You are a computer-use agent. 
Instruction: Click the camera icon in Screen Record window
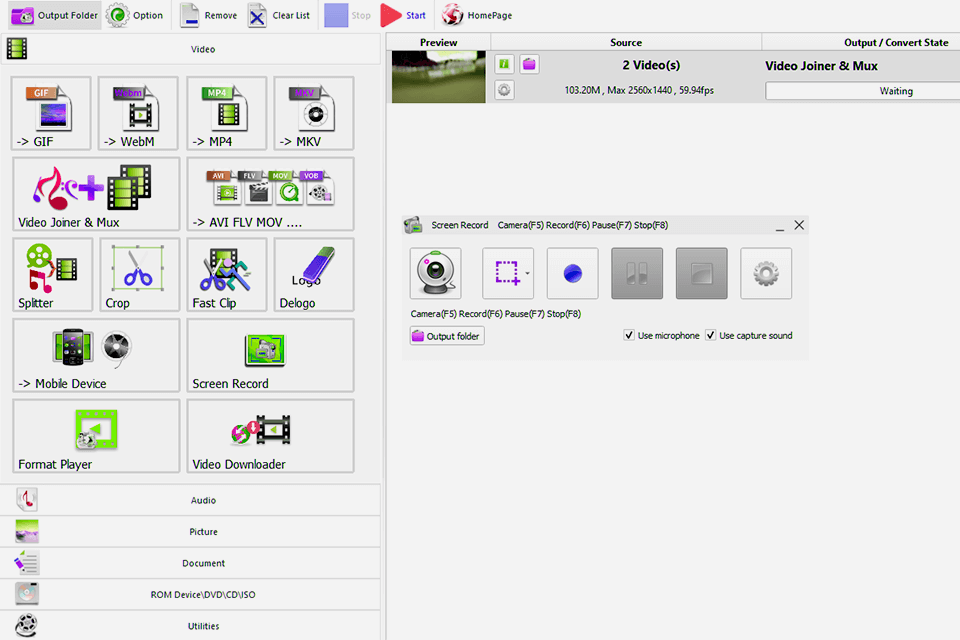(x=435, y=273)
